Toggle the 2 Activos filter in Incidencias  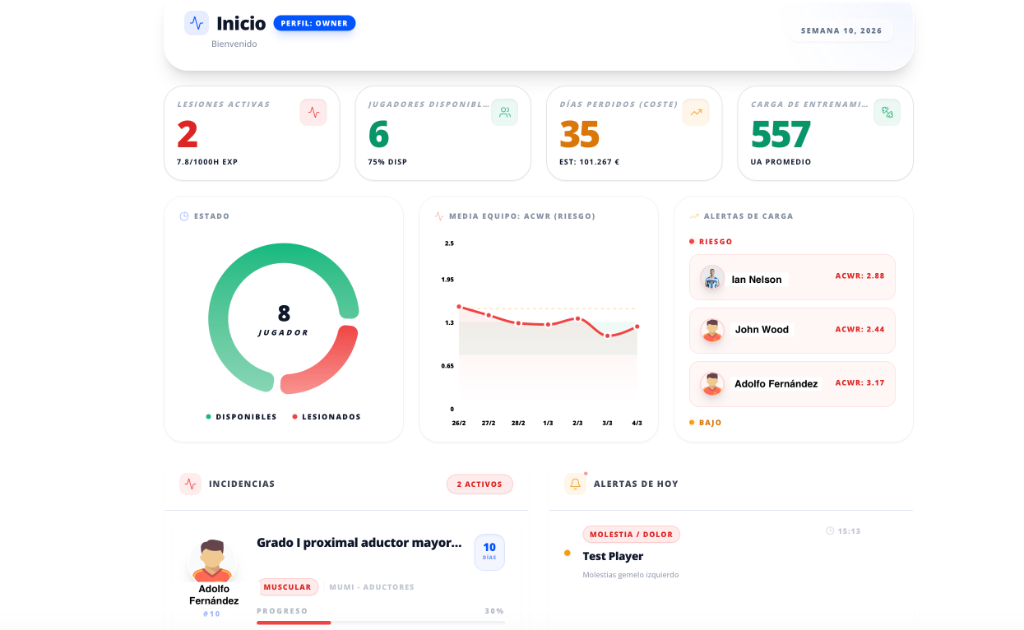point(479,484)
